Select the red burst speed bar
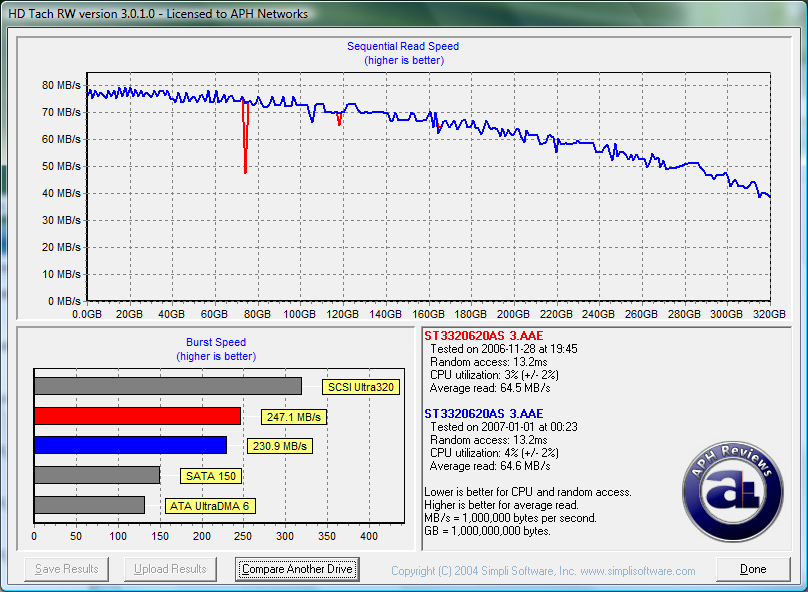The height and width of the screenshot is (592, 808). 137,416
